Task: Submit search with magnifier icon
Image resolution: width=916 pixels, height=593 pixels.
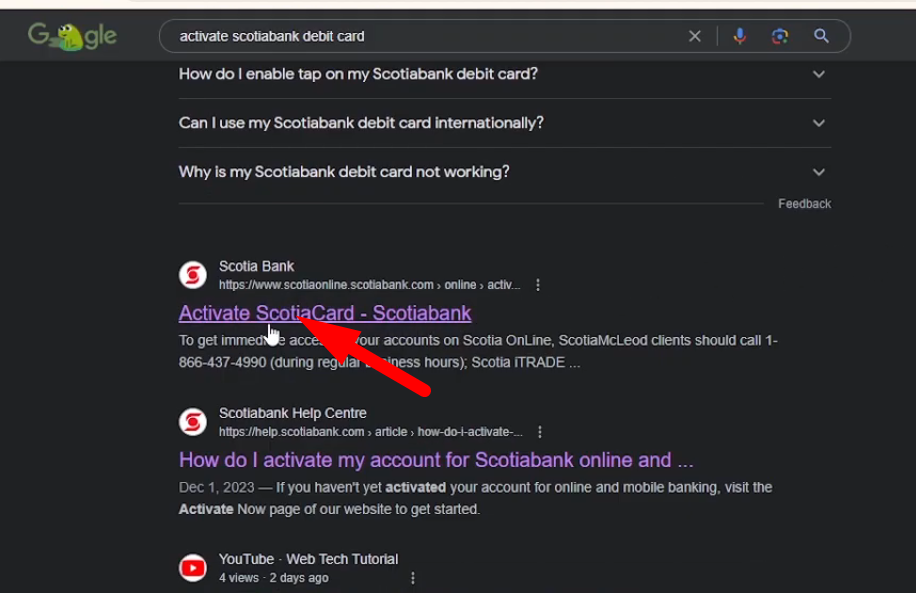Action: tap(821, 36)
